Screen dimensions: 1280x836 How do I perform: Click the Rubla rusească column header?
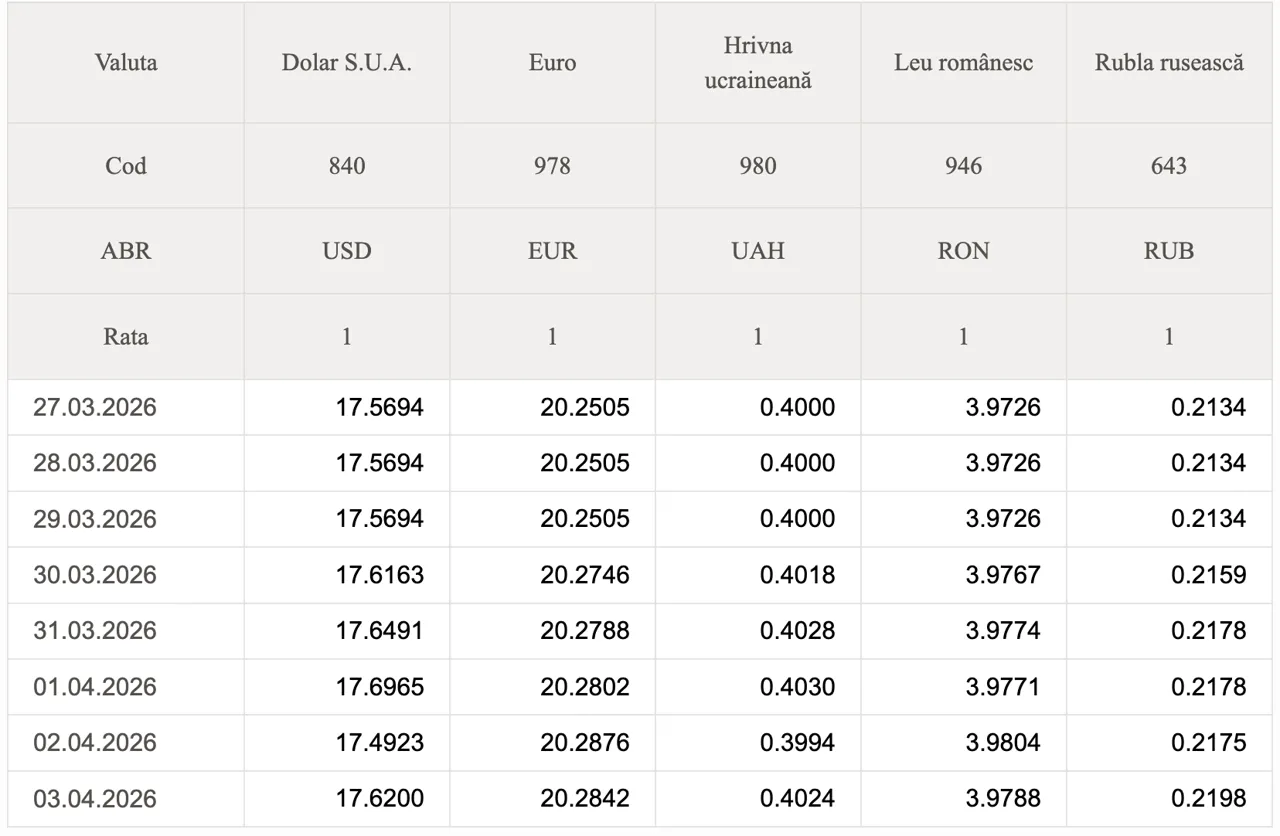[x=1169, y=63]
